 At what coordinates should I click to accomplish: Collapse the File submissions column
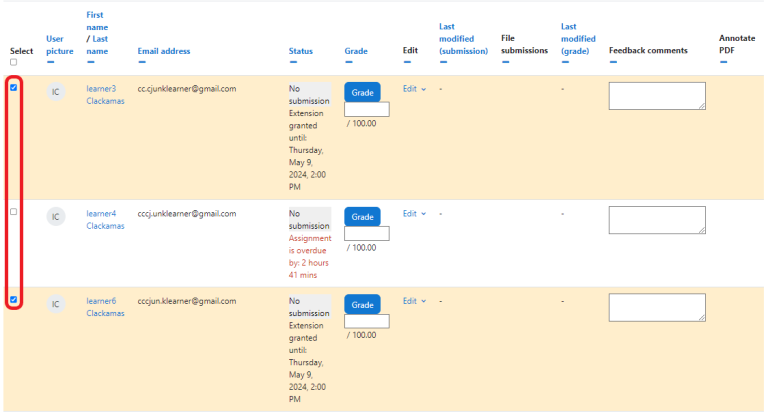(505, 62)
